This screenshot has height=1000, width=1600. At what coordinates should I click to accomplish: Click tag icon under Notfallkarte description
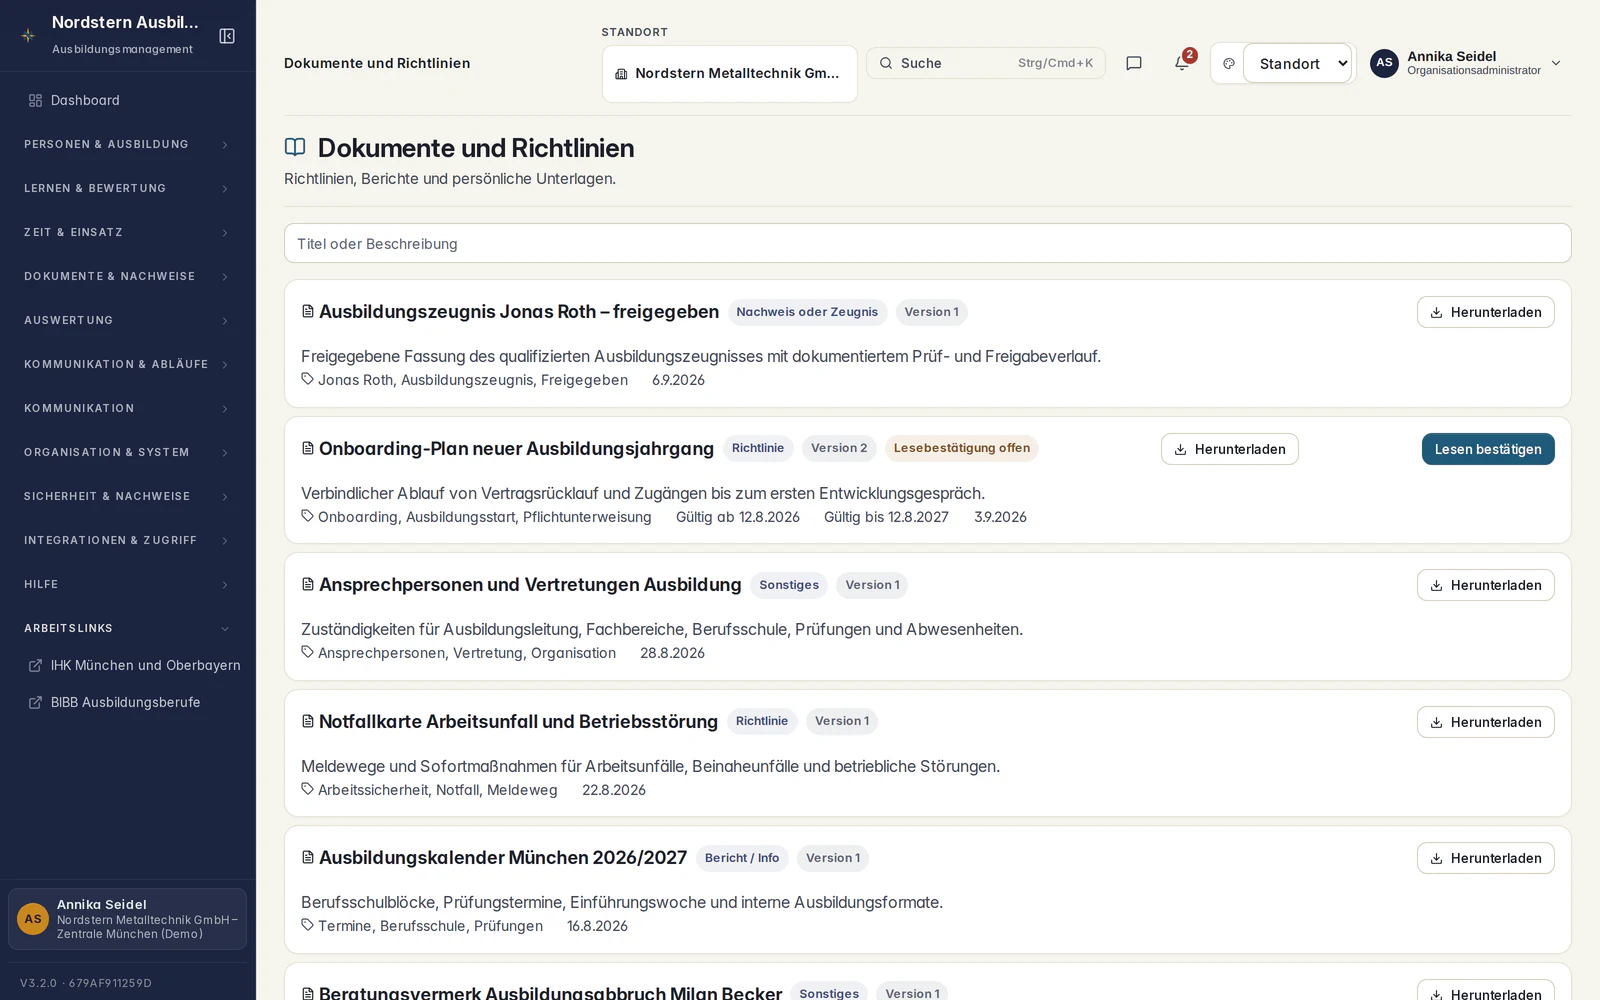(x=308, y=789)
